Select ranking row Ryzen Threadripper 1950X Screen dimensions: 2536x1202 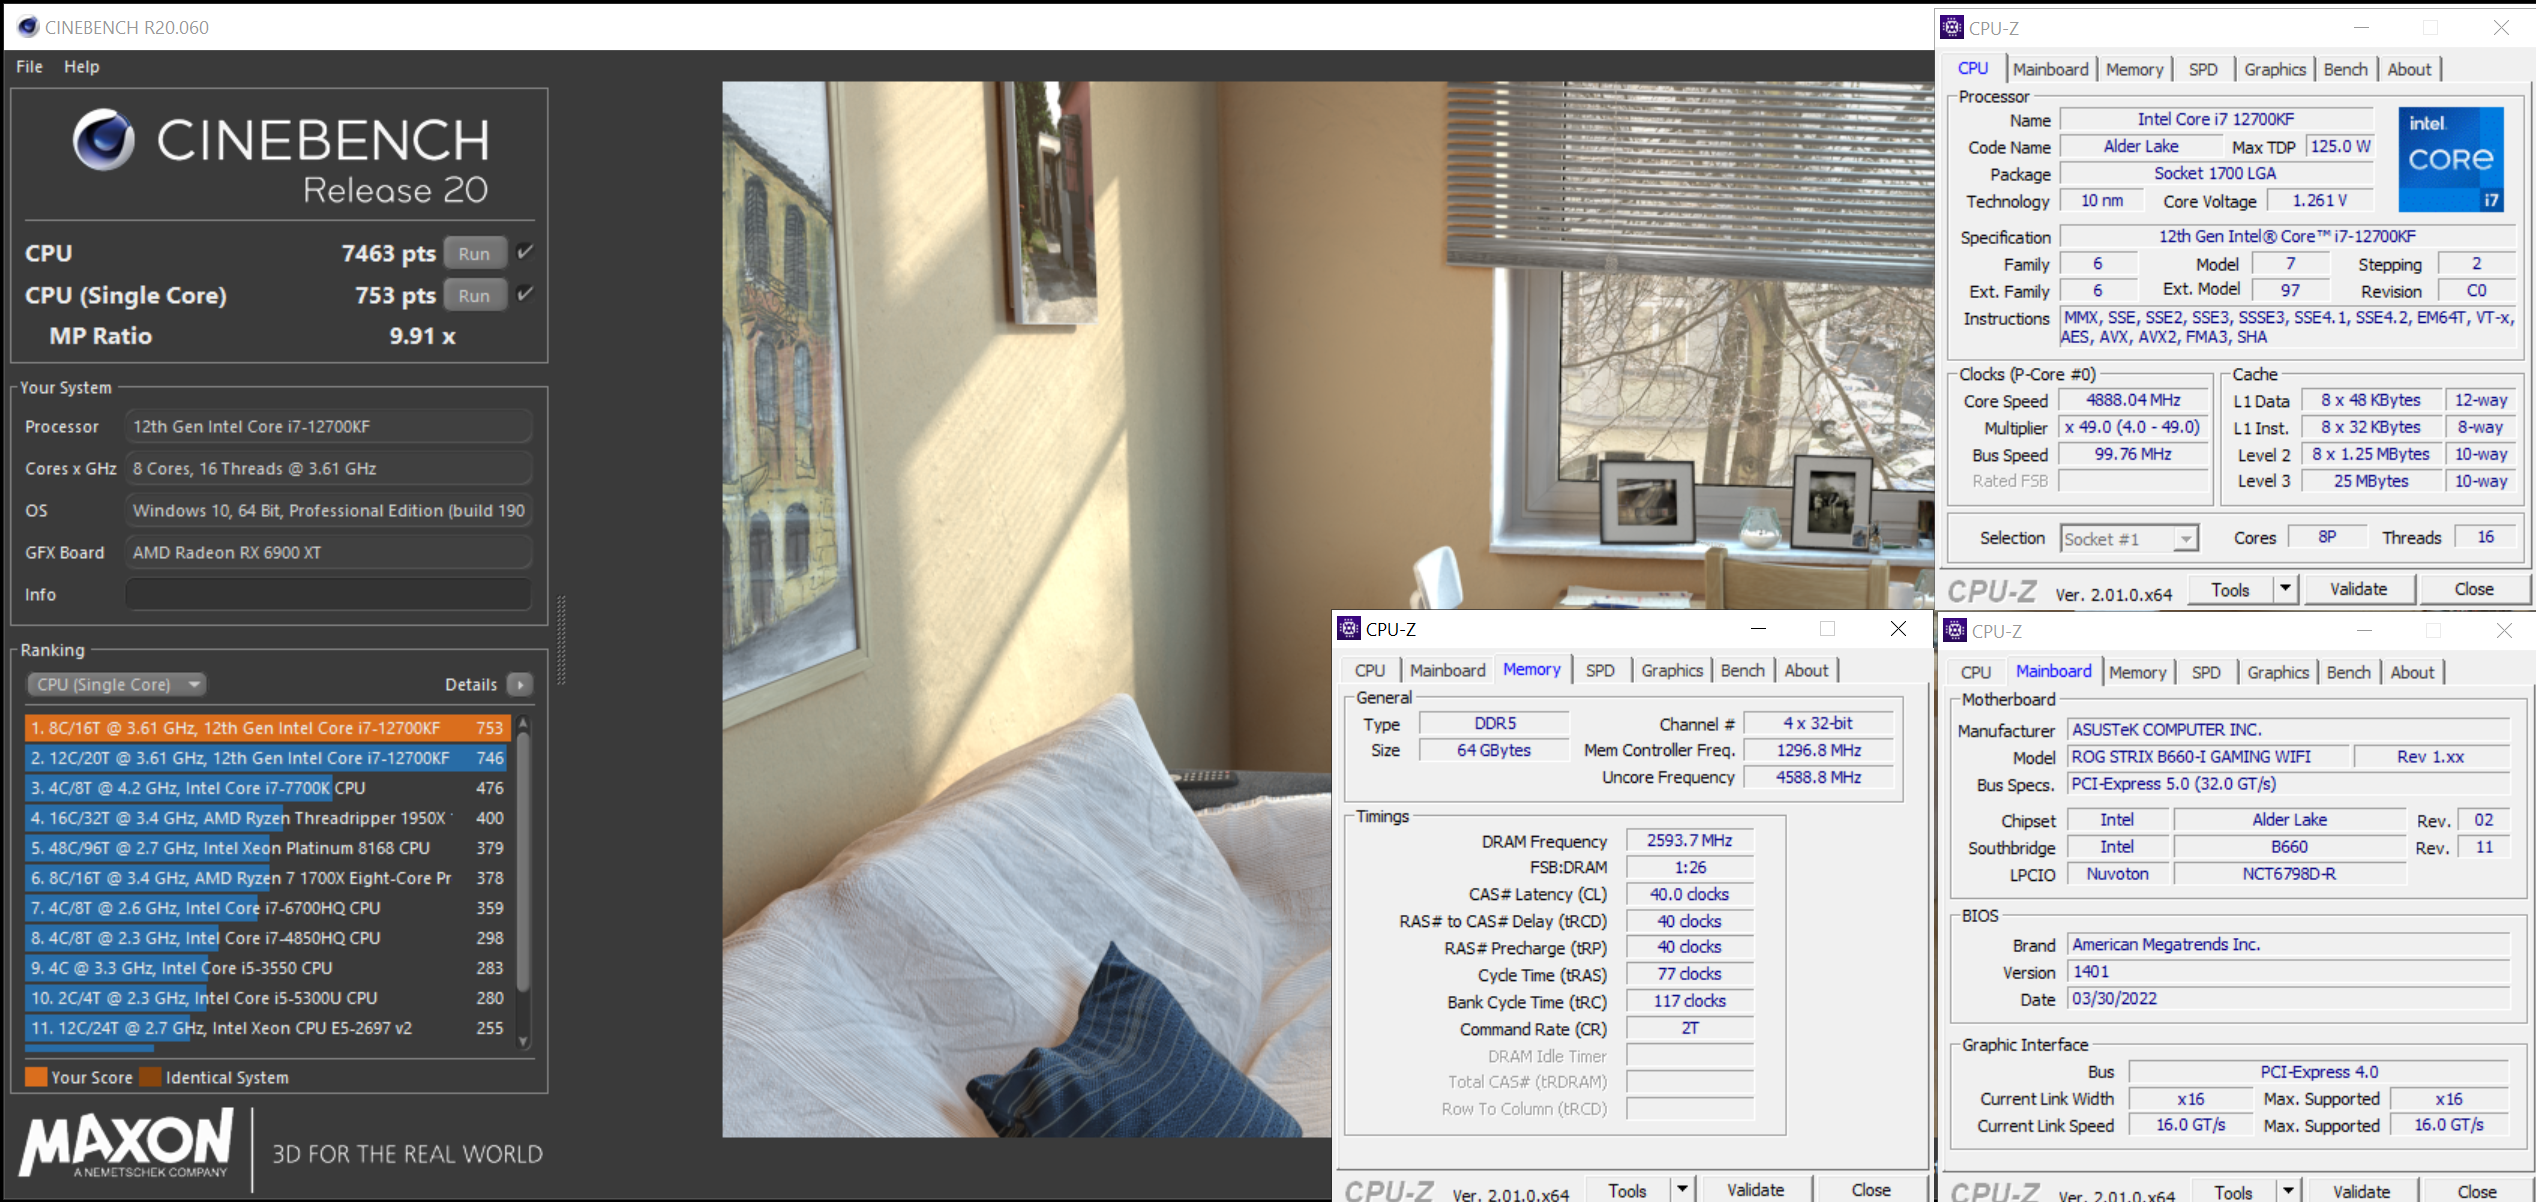[x=267, y=818]
